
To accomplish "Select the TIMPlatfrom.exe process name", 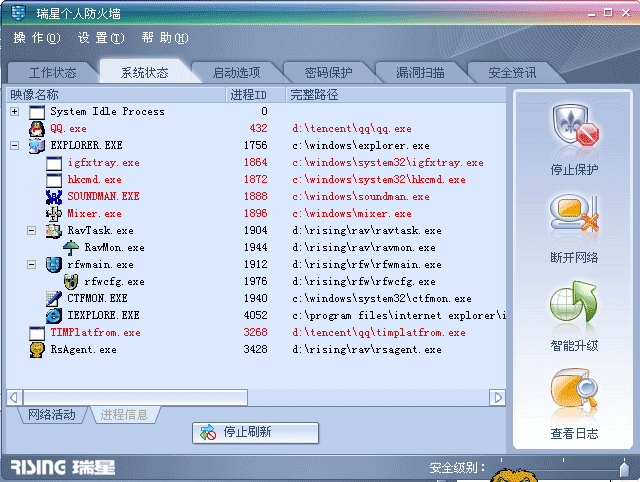I will (96, 333).
